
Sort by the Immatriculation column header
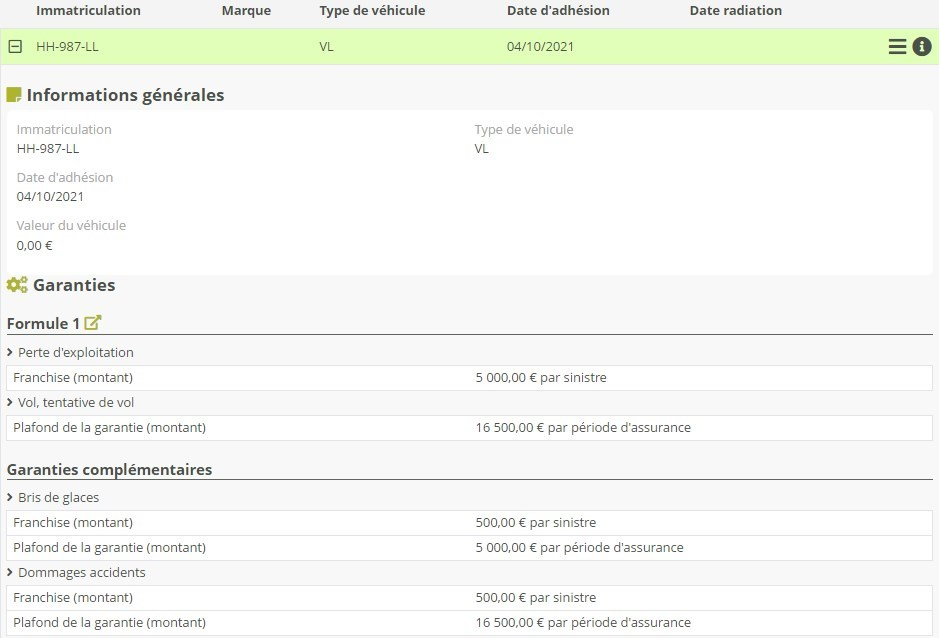(88, 11)
